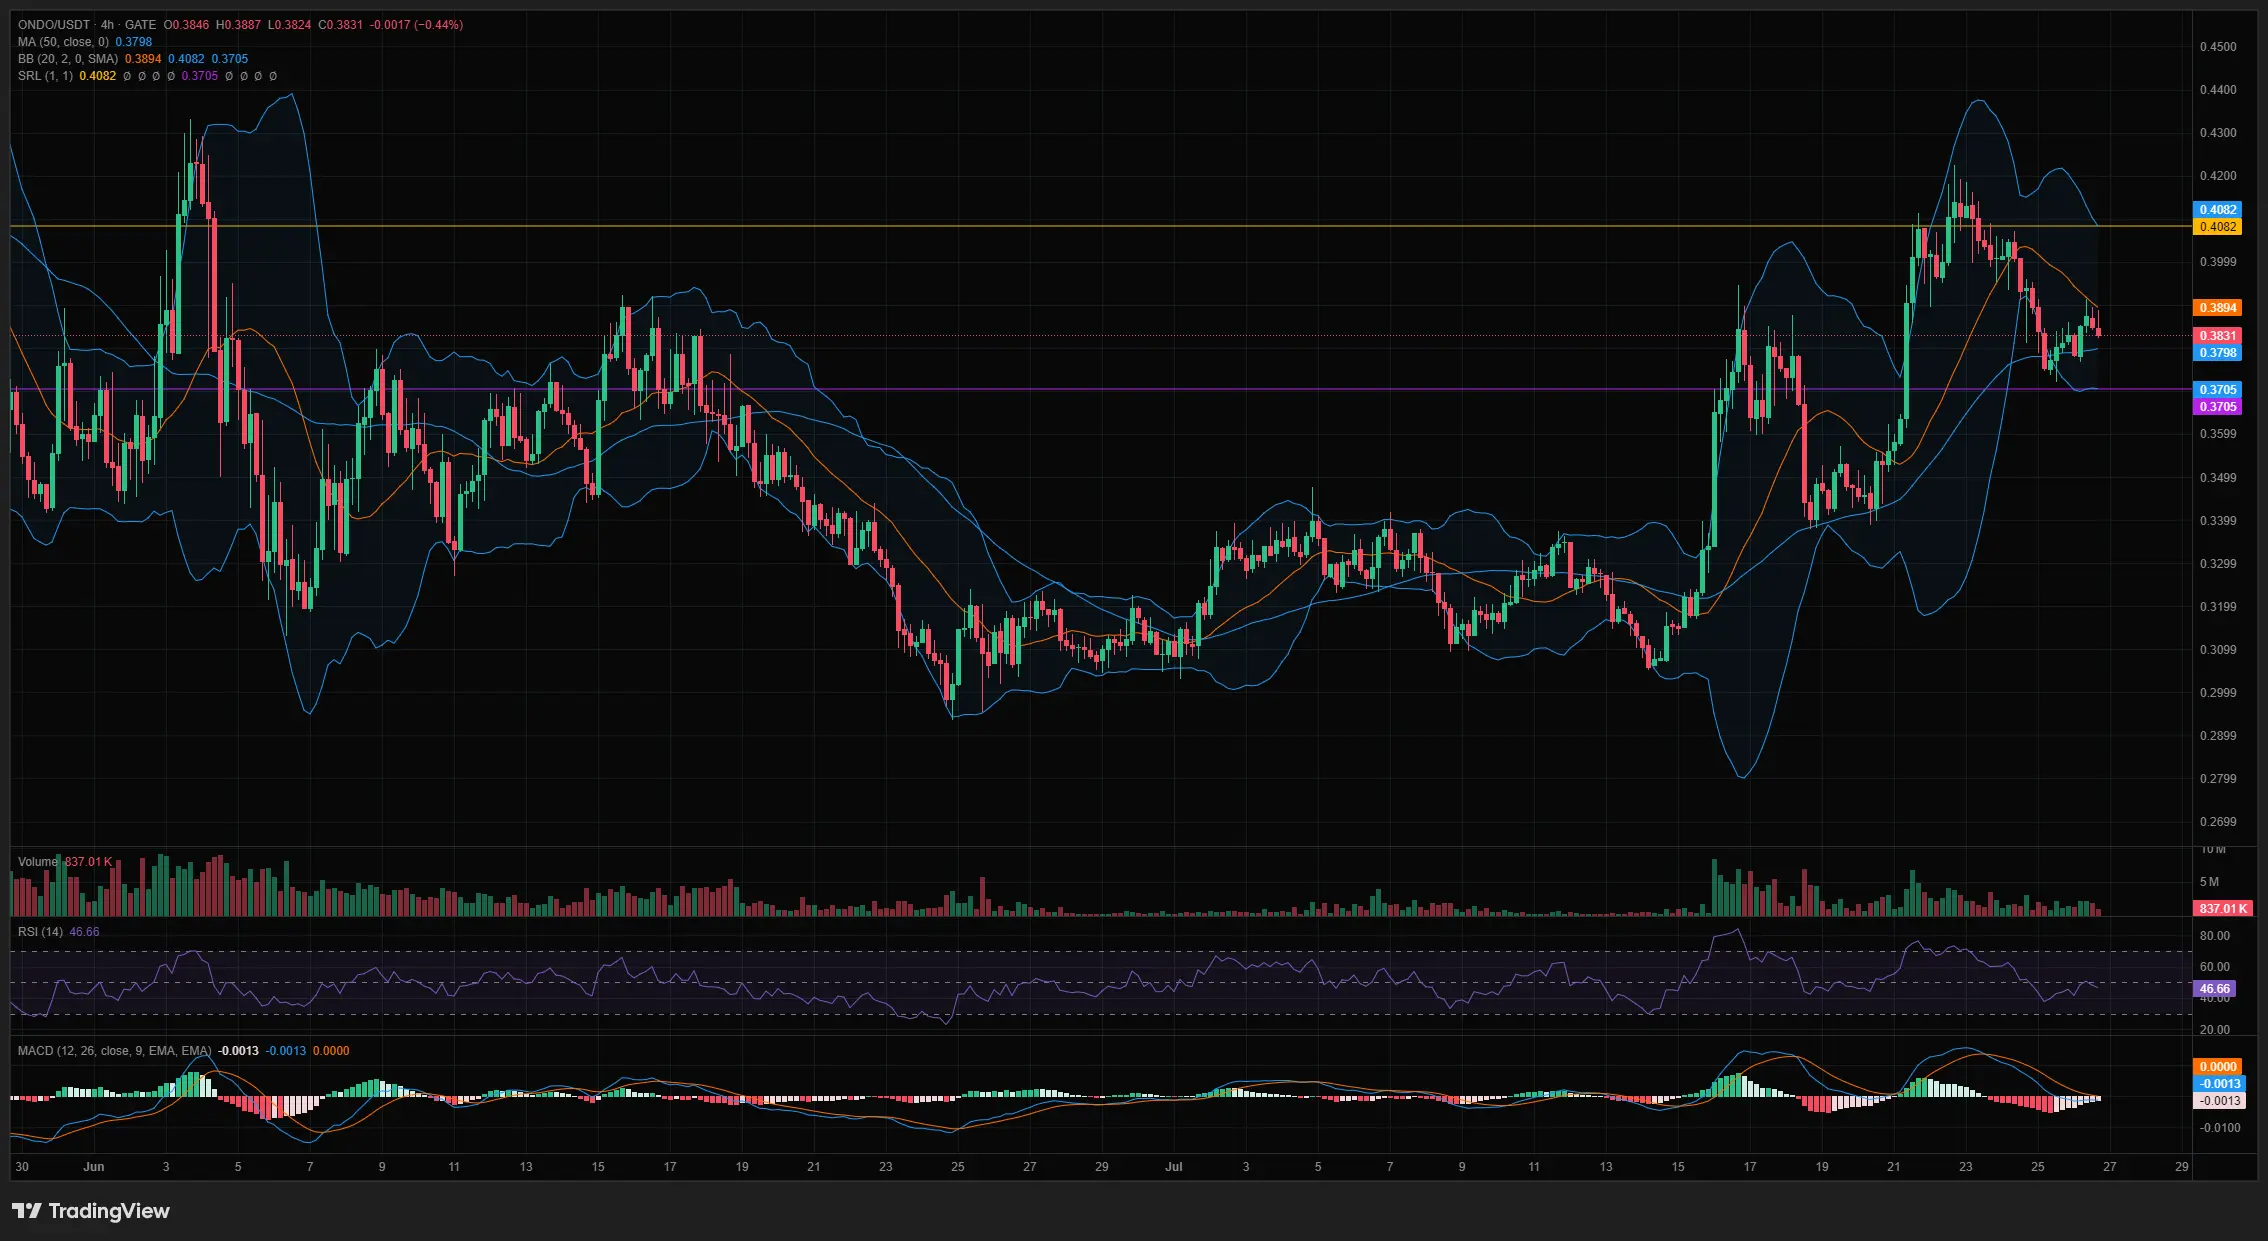Click the MACD (12, 26, close, 9, EMA, EMA) label
2268x1241 pixels.
tap(115, 1051)
